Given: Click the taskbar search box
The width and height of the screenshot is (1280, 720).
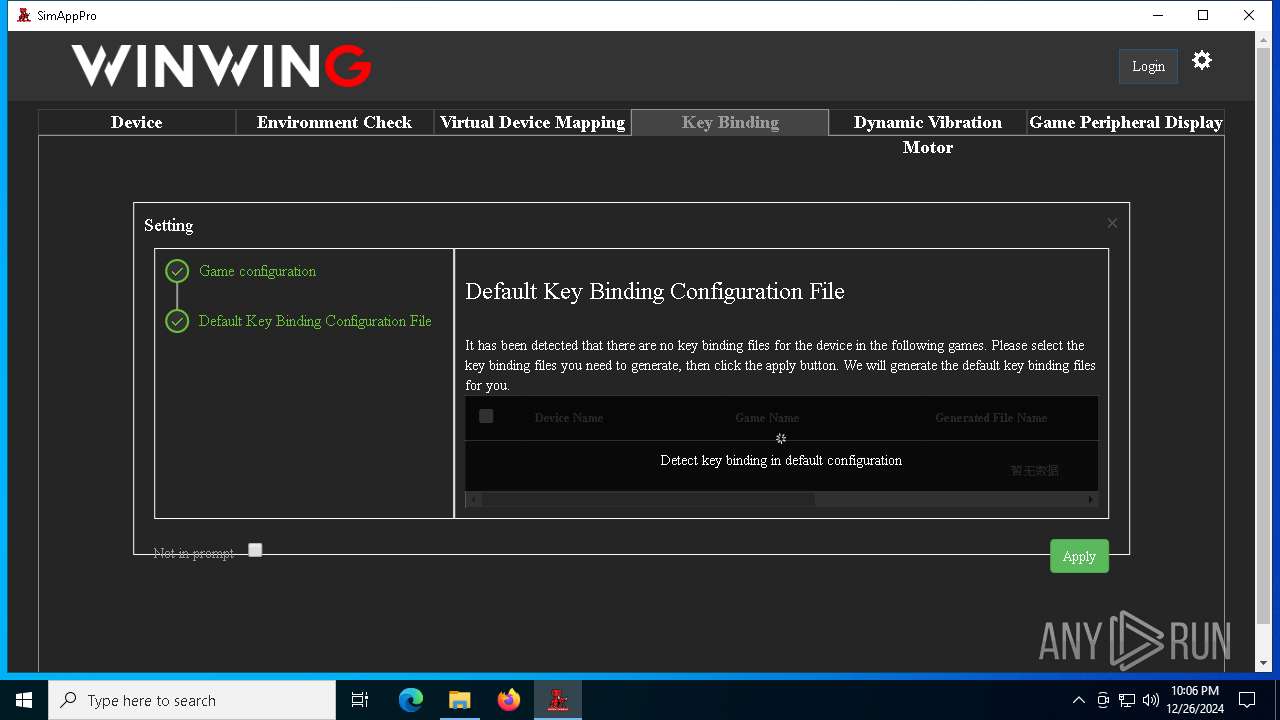Looking at the screenshot, I should pyautogui.click(x=192, y=700).
